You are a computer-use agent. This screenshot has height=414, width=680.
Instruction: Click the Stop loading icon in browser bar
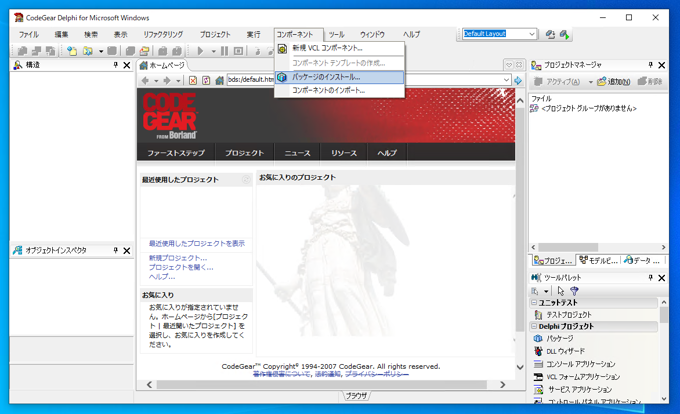[193, 80]
